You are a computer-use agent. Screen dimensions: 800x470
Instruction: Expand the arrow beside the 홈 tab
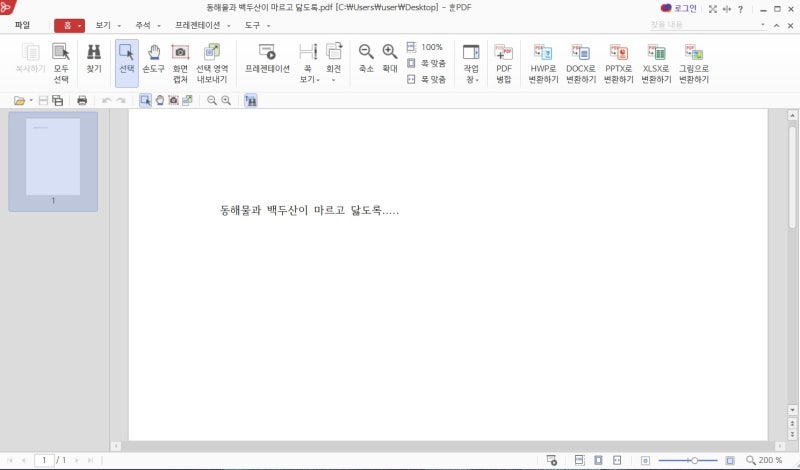click(80, 26)
